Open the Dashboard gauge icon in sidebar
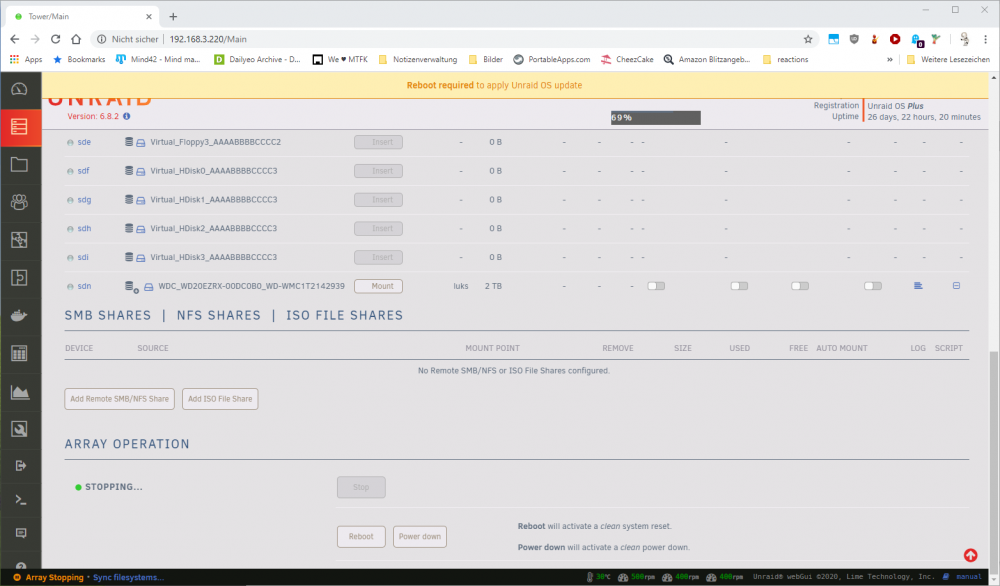1000x586 pixels. 19,89
